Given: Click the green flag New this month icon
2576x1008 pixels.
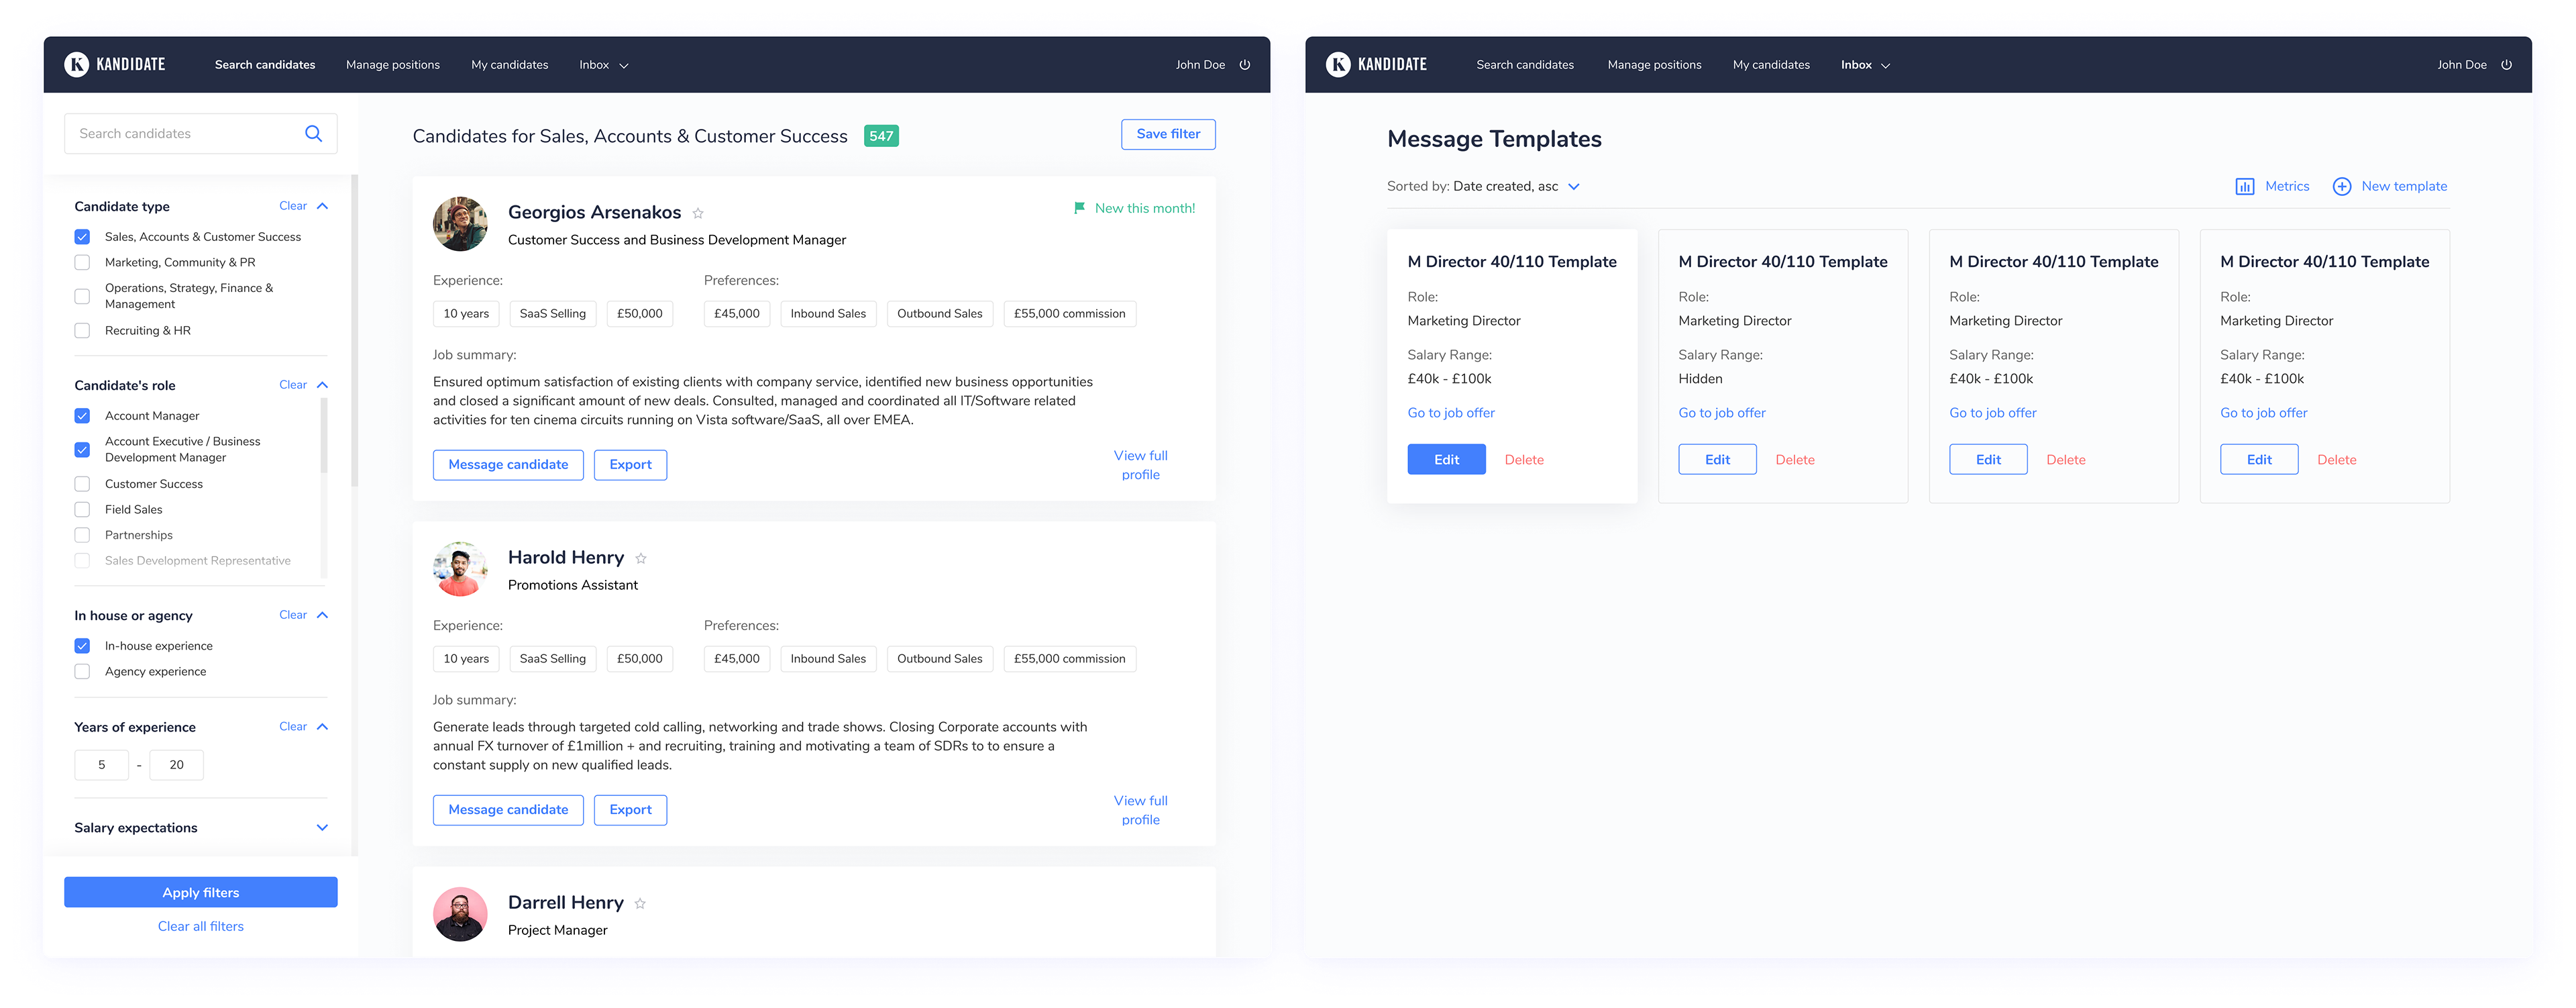Looking at the screenshot, I should pyautogui.click(x=1079, y=208).
